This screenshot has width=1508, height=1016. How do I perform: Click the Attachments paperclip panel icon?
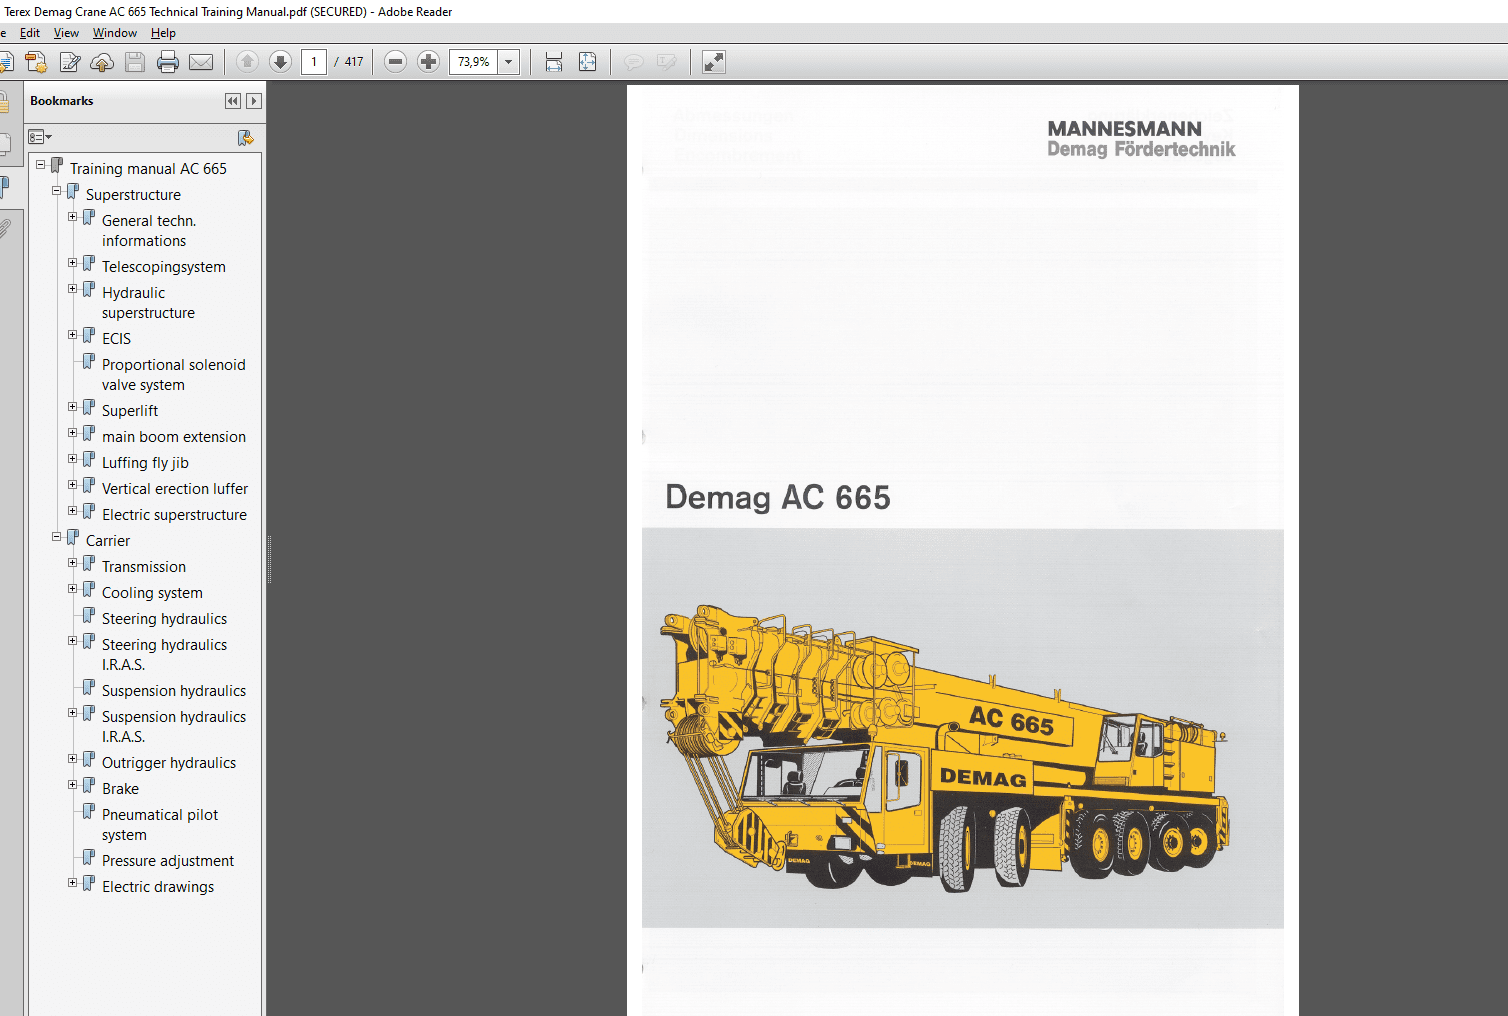[7, 228]
